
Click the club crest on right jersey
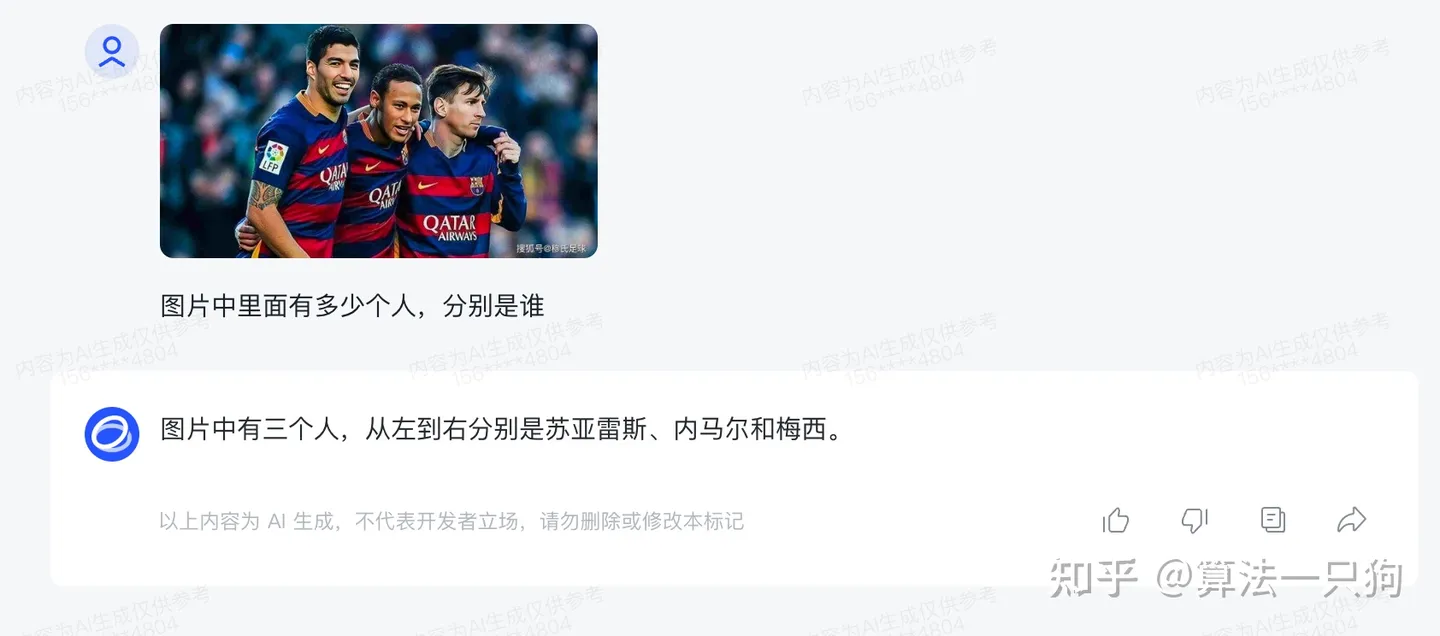pyautogui.click(x=477, y=185)
